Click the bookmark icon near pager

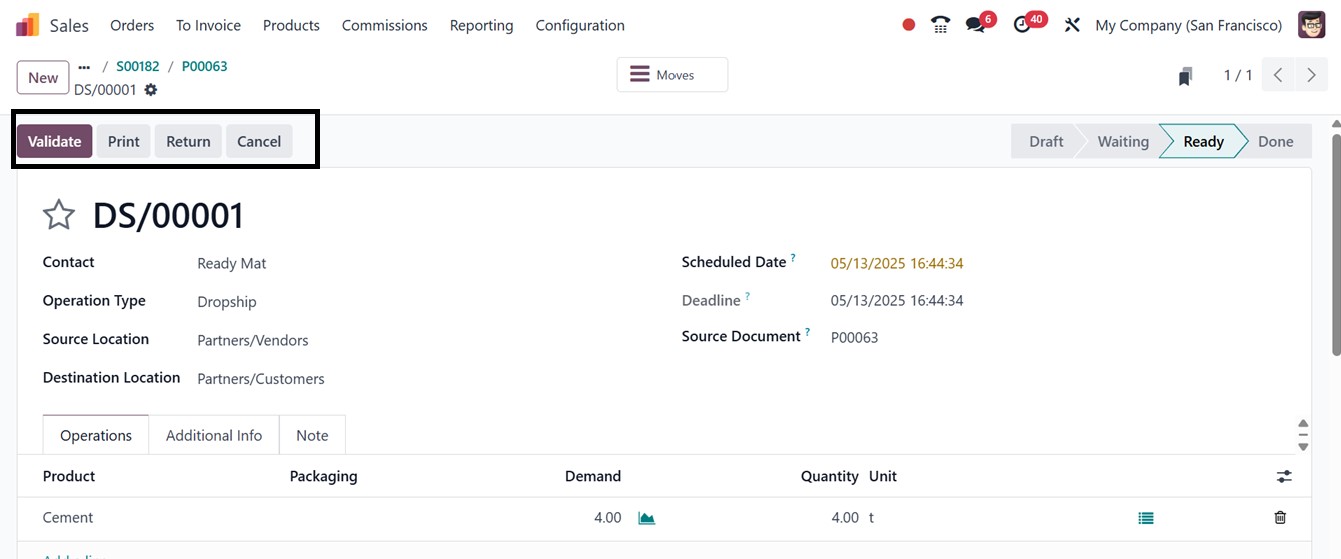[x=1185, y=76]
